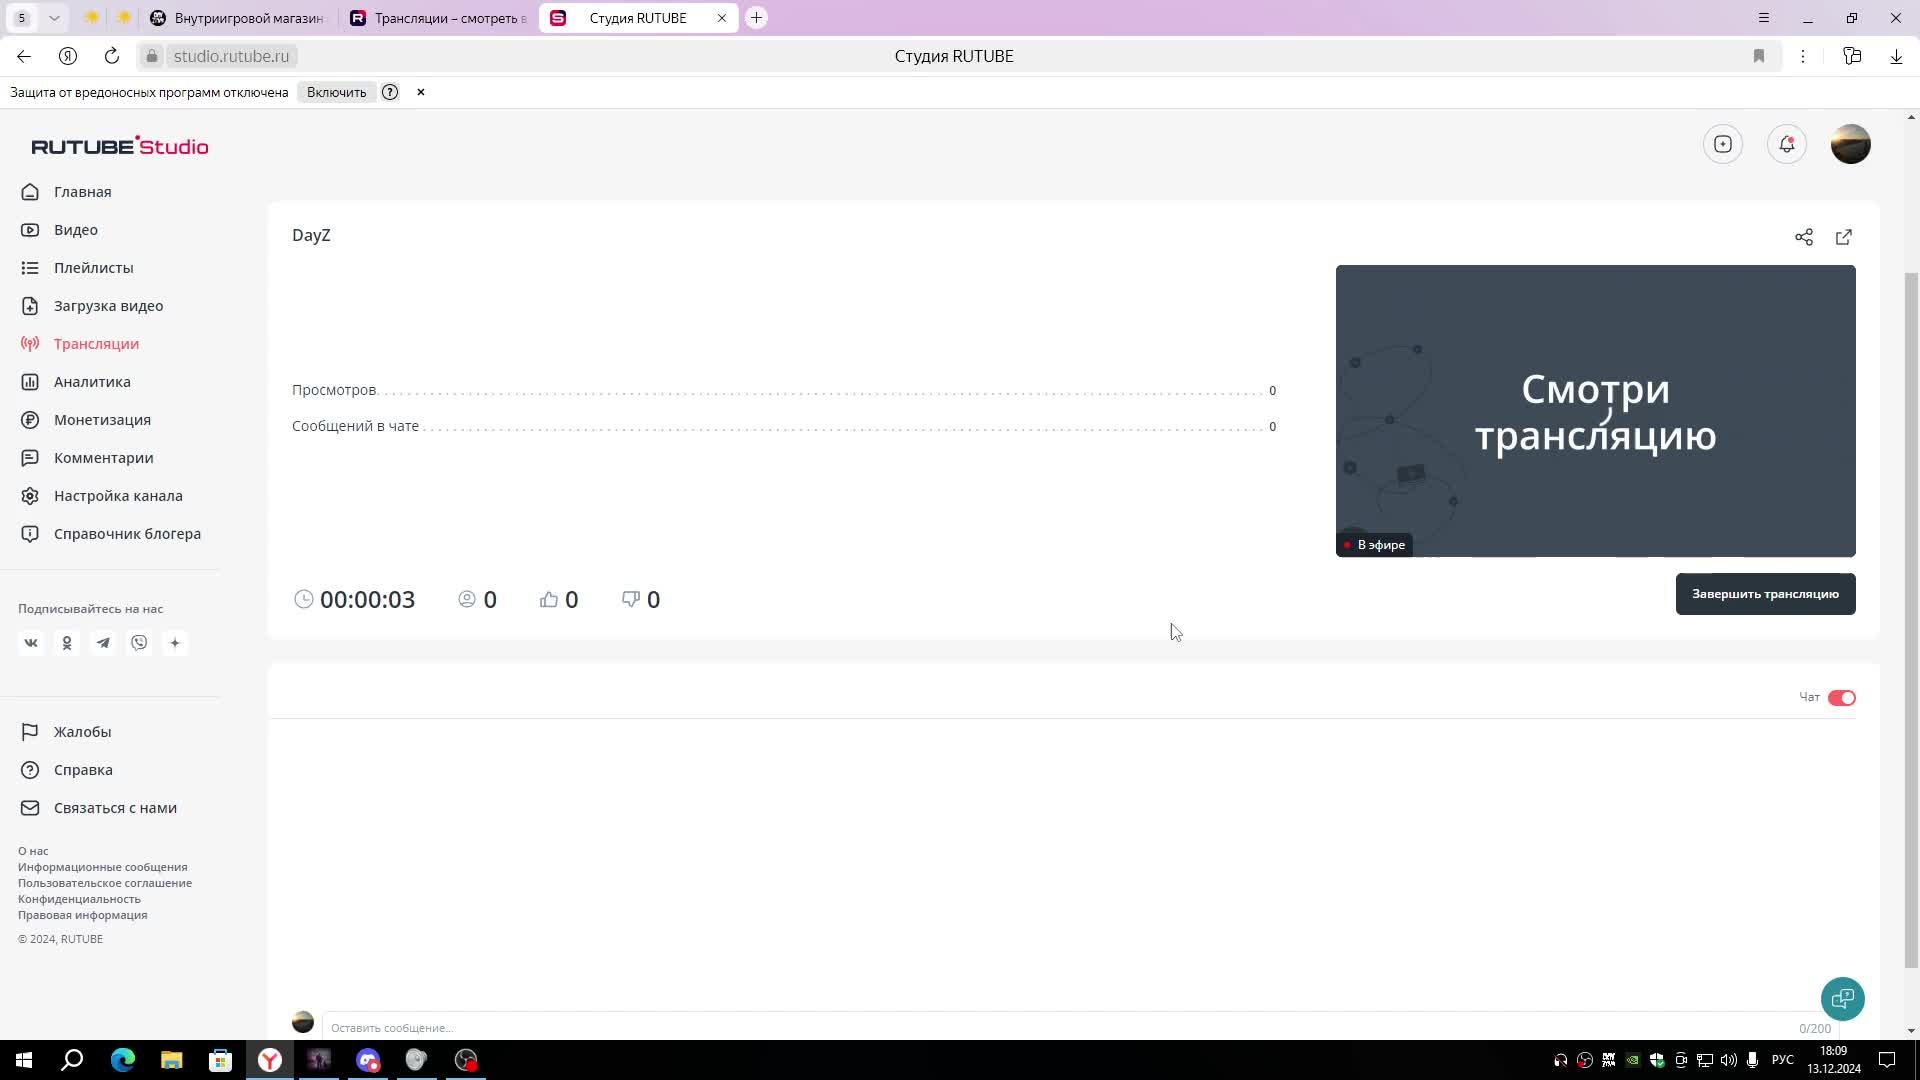Click the add video plus icon in header
This screenshot has height=1080, width=1920.
click(x=1722, y=144)
